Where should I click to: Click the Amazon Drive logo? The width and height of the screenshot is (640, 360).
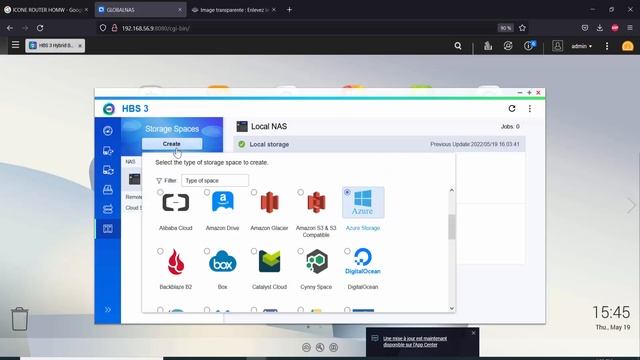tap(222, 202)
